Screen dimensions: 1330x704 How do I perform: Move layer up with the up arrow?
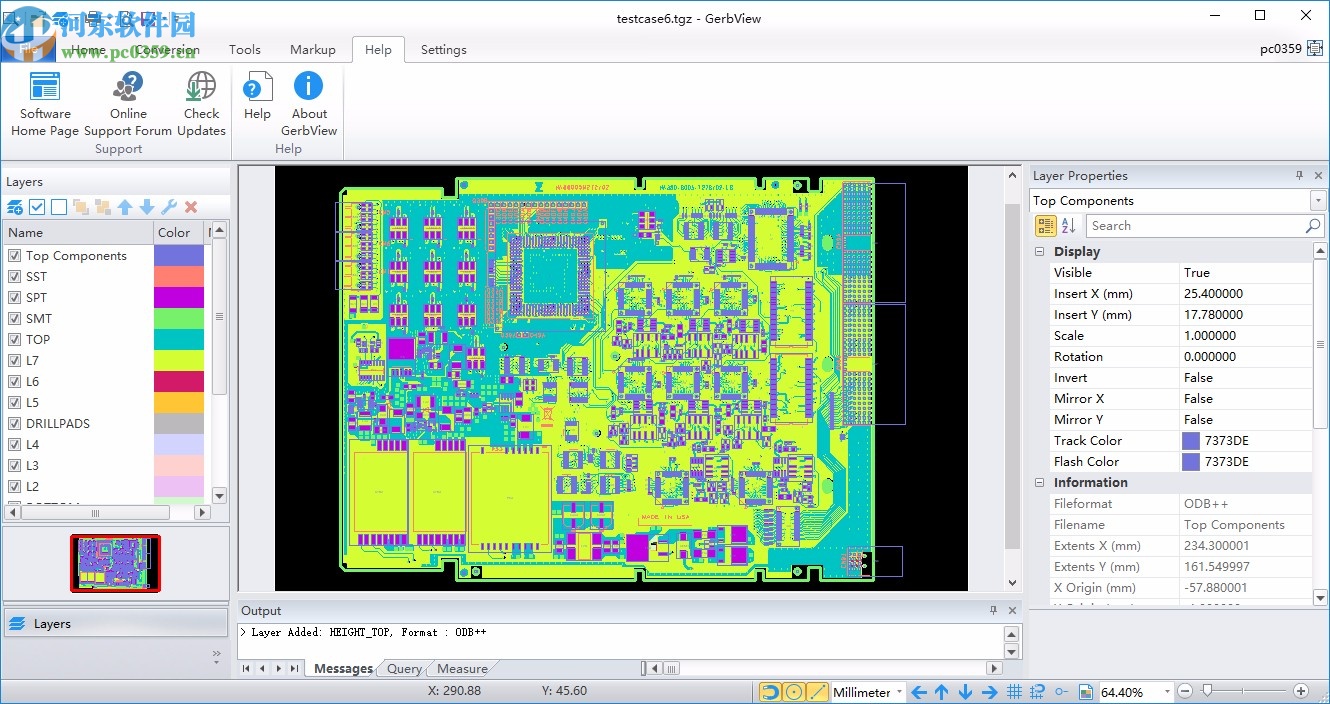[x=125, y=207]
